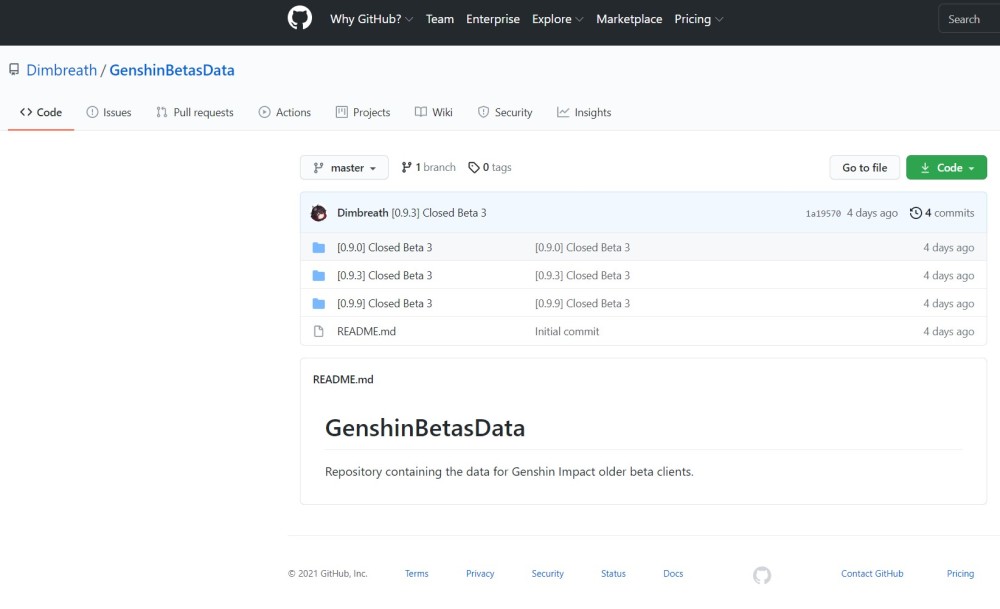Viewport: 1000px width, 609px height.
Task: Open the Privacy footer link
Action: click(480, 574)
